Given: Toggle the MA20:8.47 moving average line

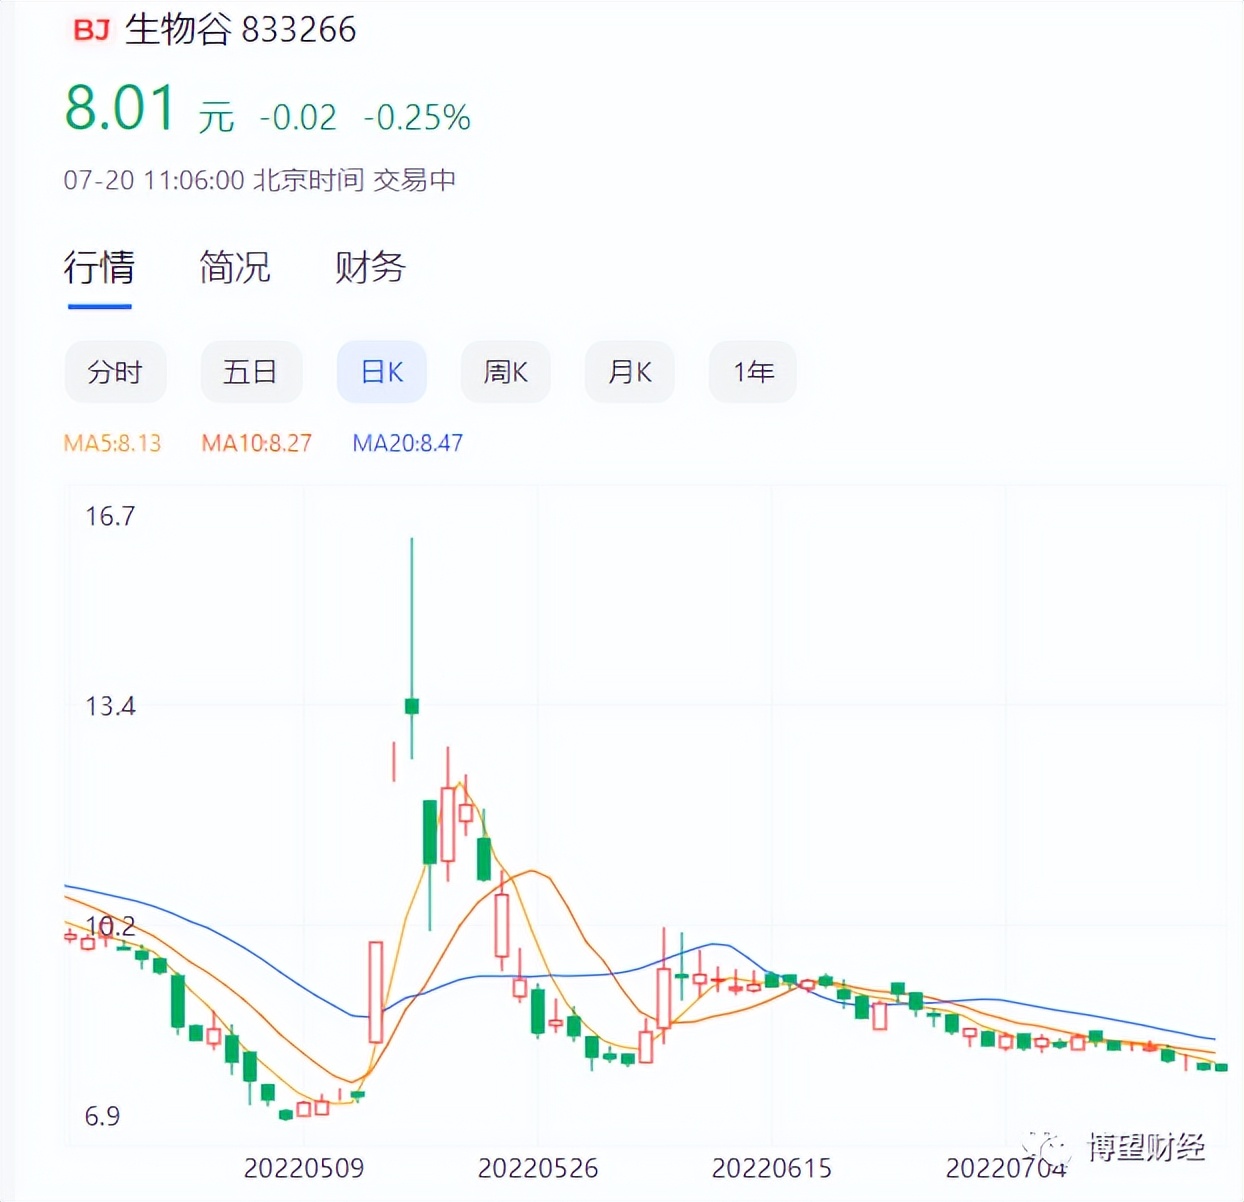Looking at the screenshot, I should (x=406, y=443).
